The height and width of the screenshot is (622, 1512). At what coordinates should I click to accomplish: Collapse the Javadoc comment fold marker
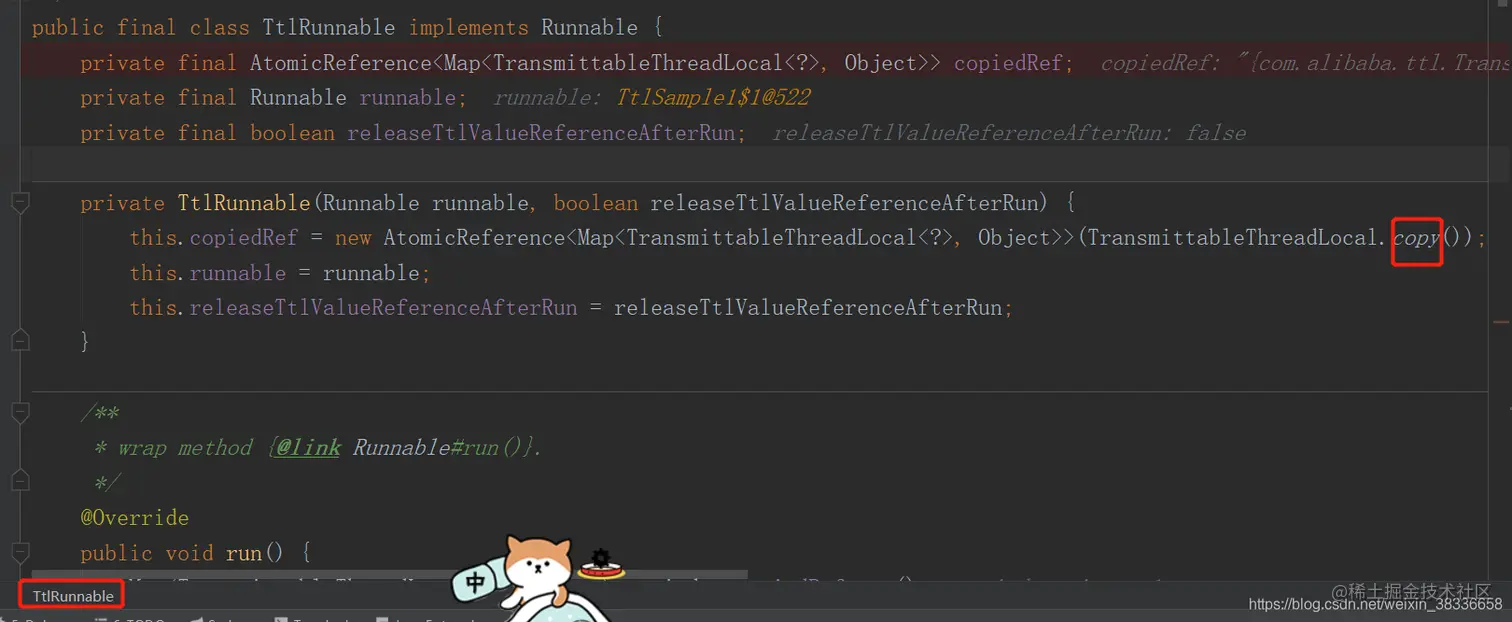pos(20,413)
